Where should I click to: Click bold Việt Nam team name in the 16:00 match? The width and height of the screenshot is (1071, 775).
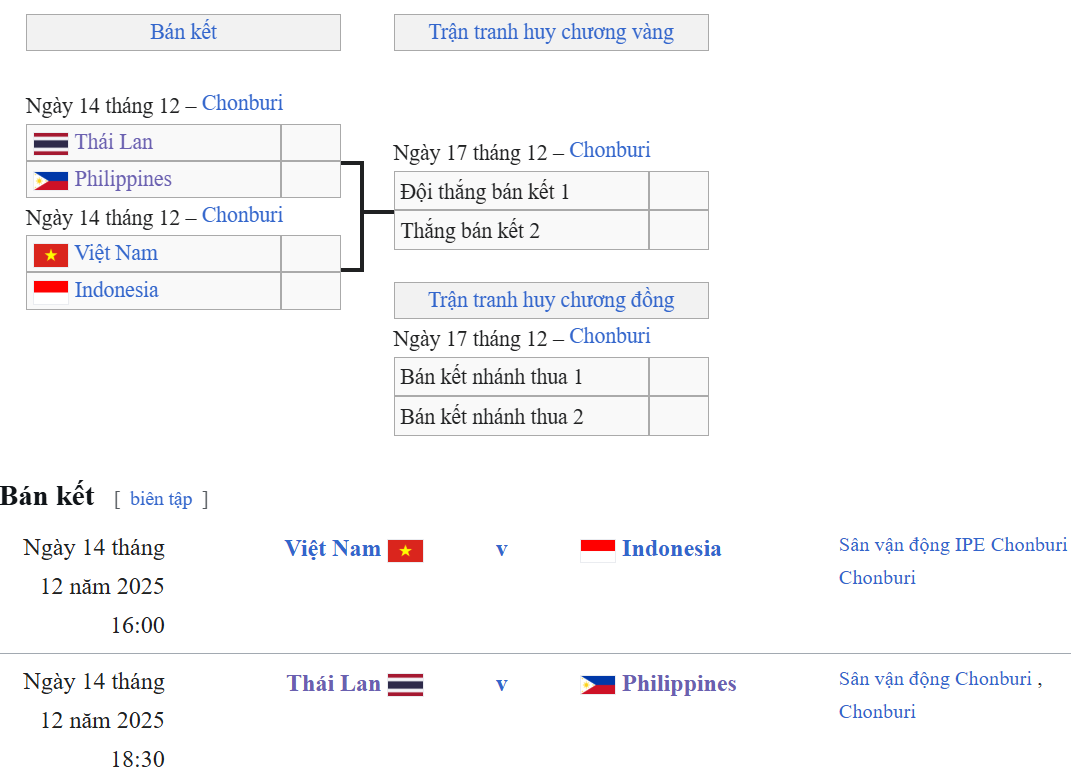pos(333,548)
